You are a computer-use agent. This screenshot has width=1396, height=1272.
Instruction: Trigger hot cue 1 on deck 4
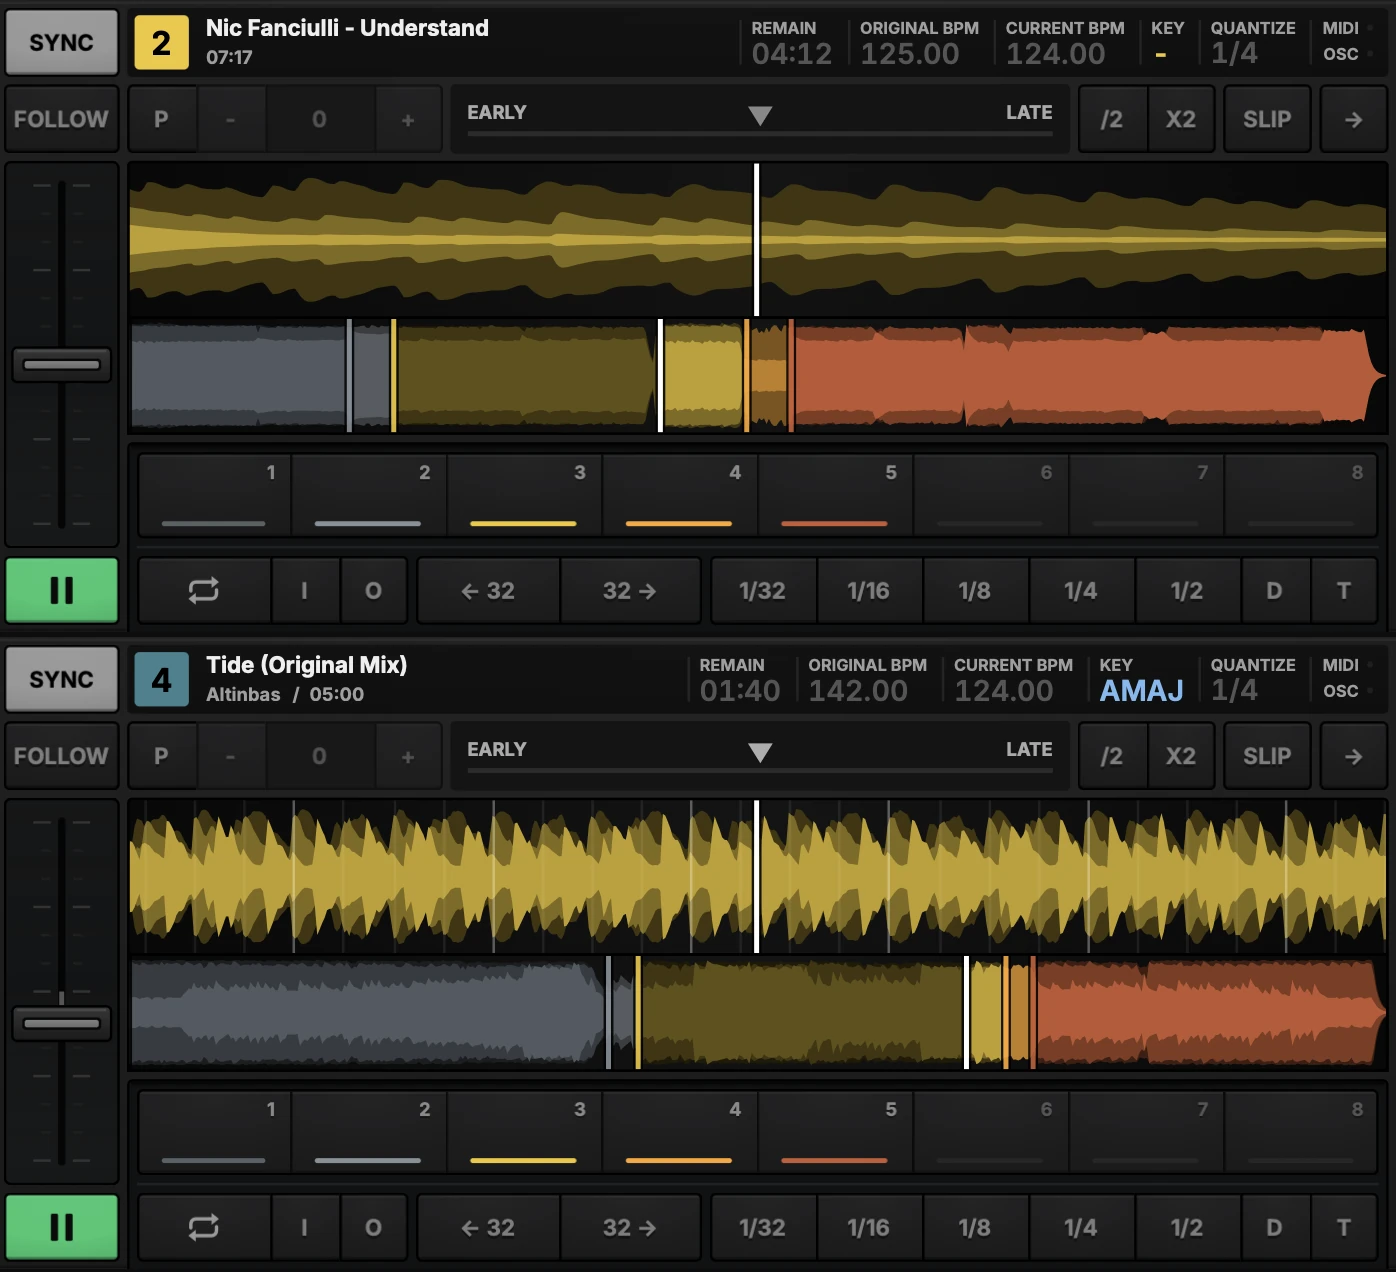point(214,1133)
